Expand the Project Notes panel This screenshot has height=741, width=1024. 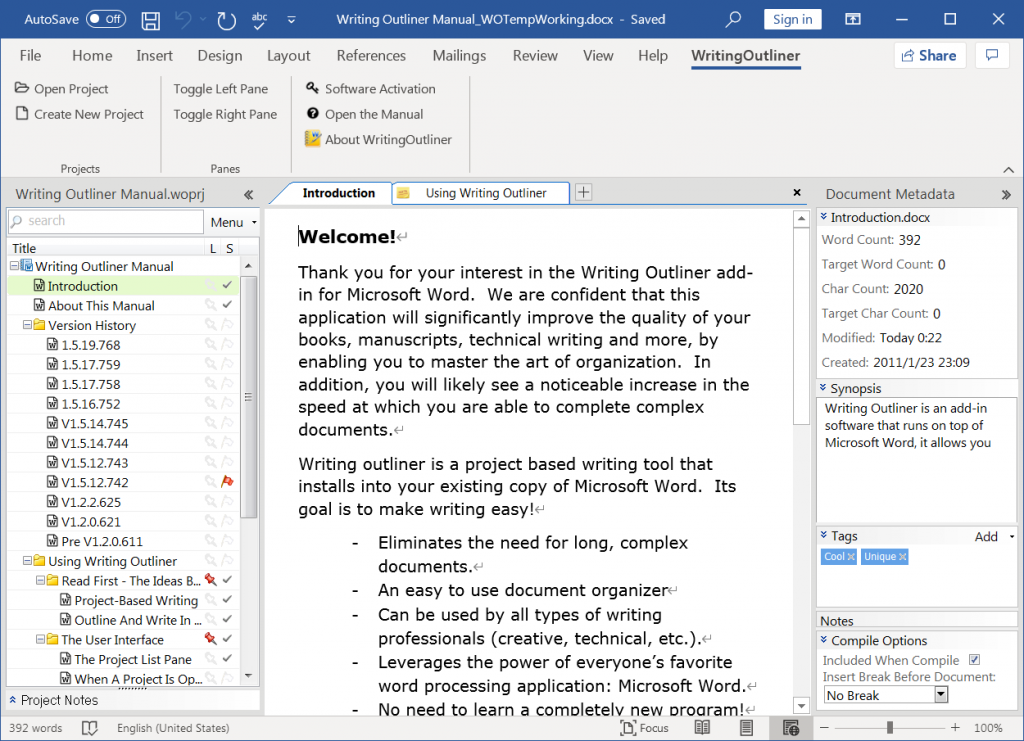coord(12,699)
